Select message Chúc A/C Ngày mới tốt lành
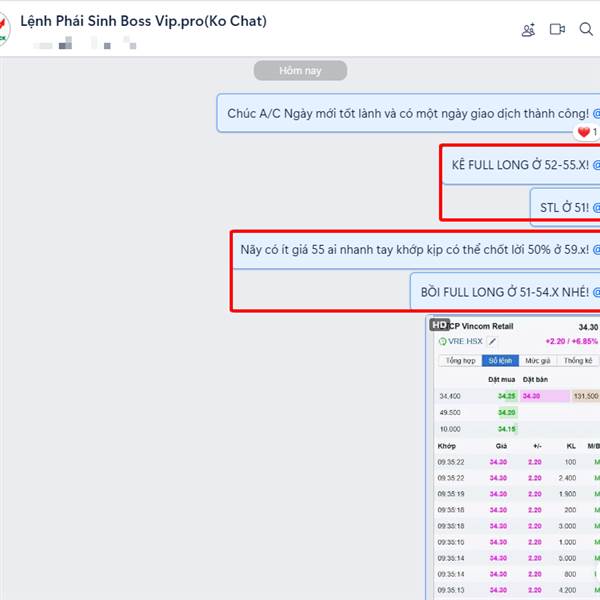Image resolution: width=600 pixels, height=600 pixels. point(408,113)
